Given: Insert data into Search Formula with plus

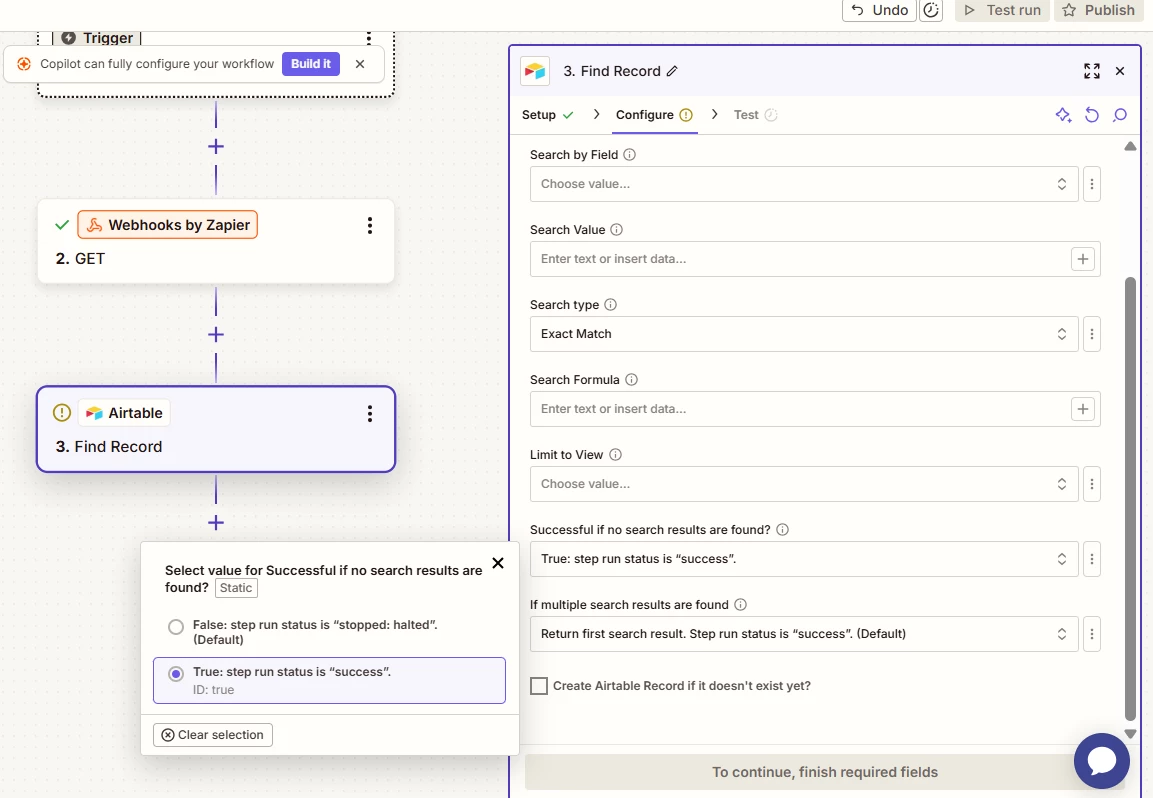Looking at the screenshot, I should pos(1082,409).
